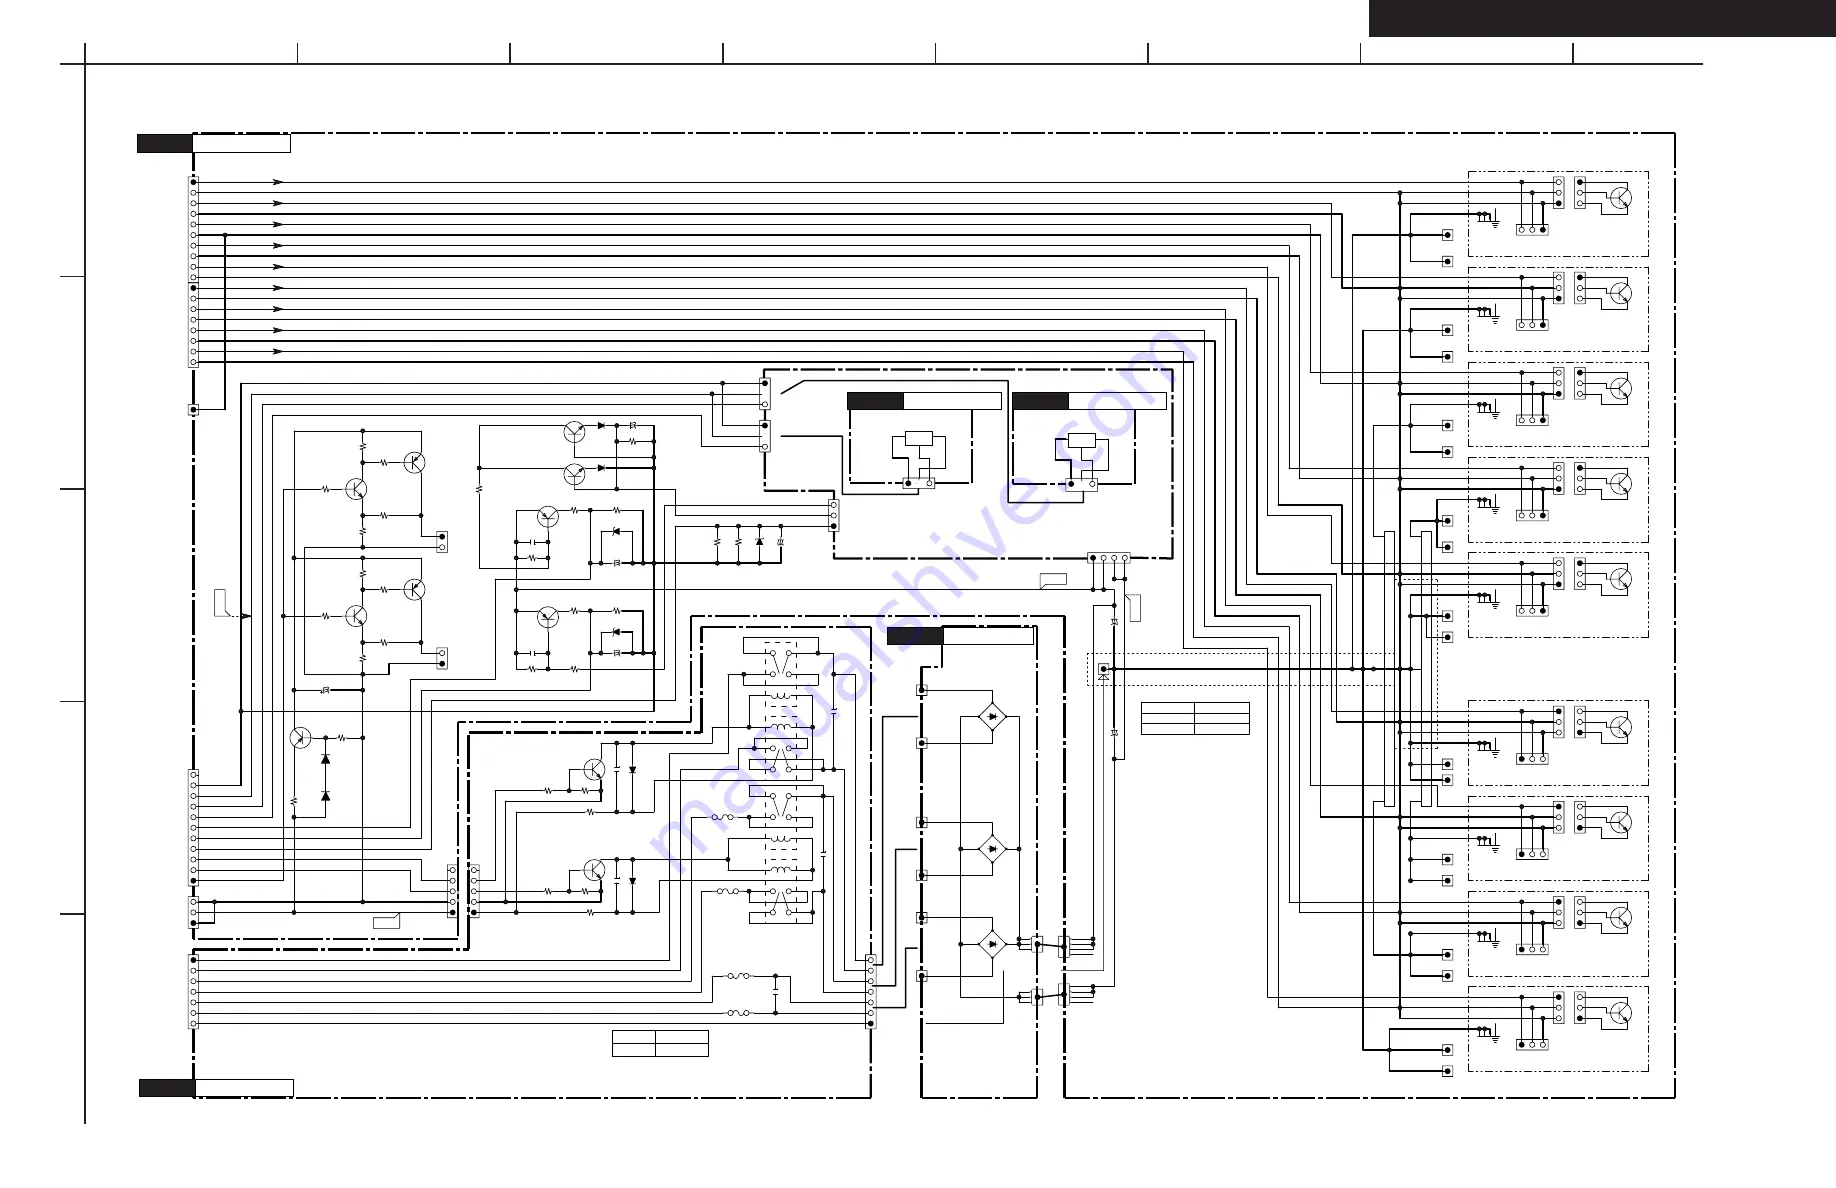The width and height of the screenshot is (1836, 1188).
Task: Click the single-pin terminal below the top-left connector strip
Action: (193, 410)
